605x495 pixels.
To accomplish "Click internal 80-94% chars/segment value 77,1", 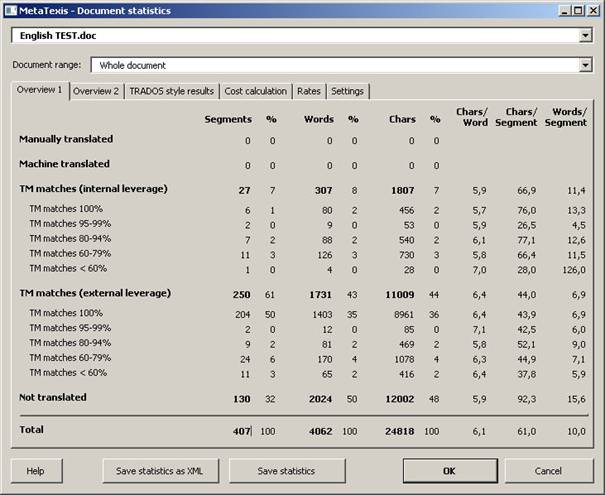I will click(527, 240).
